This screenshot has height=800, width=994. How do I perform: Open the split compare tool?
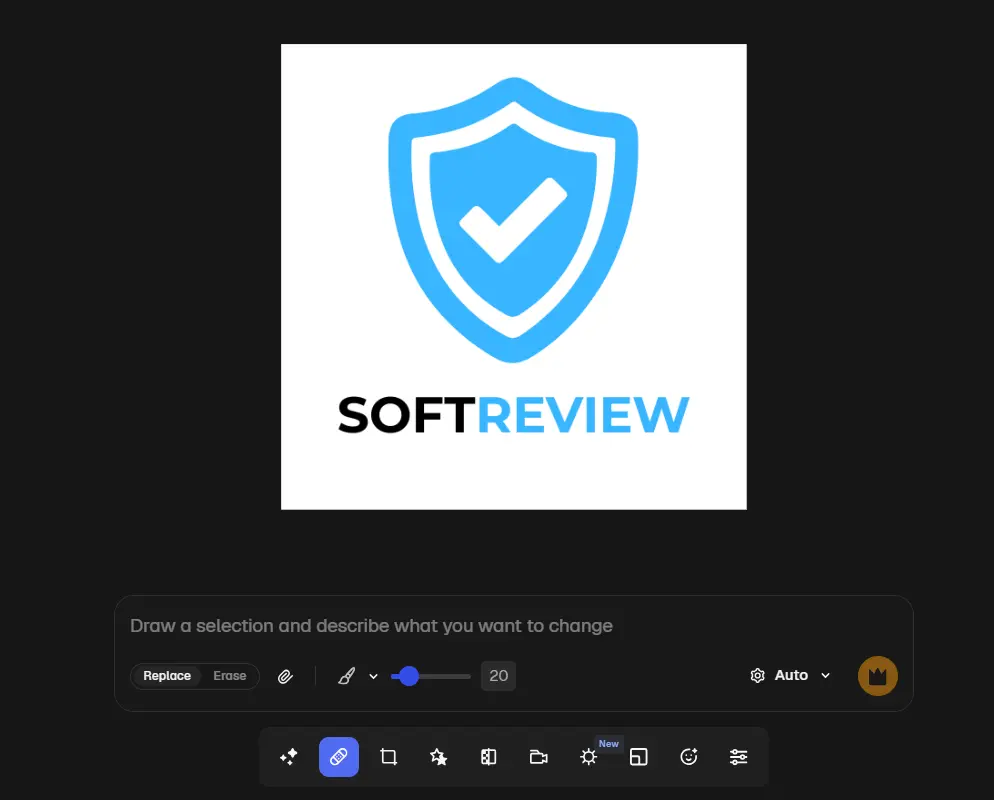489,757
